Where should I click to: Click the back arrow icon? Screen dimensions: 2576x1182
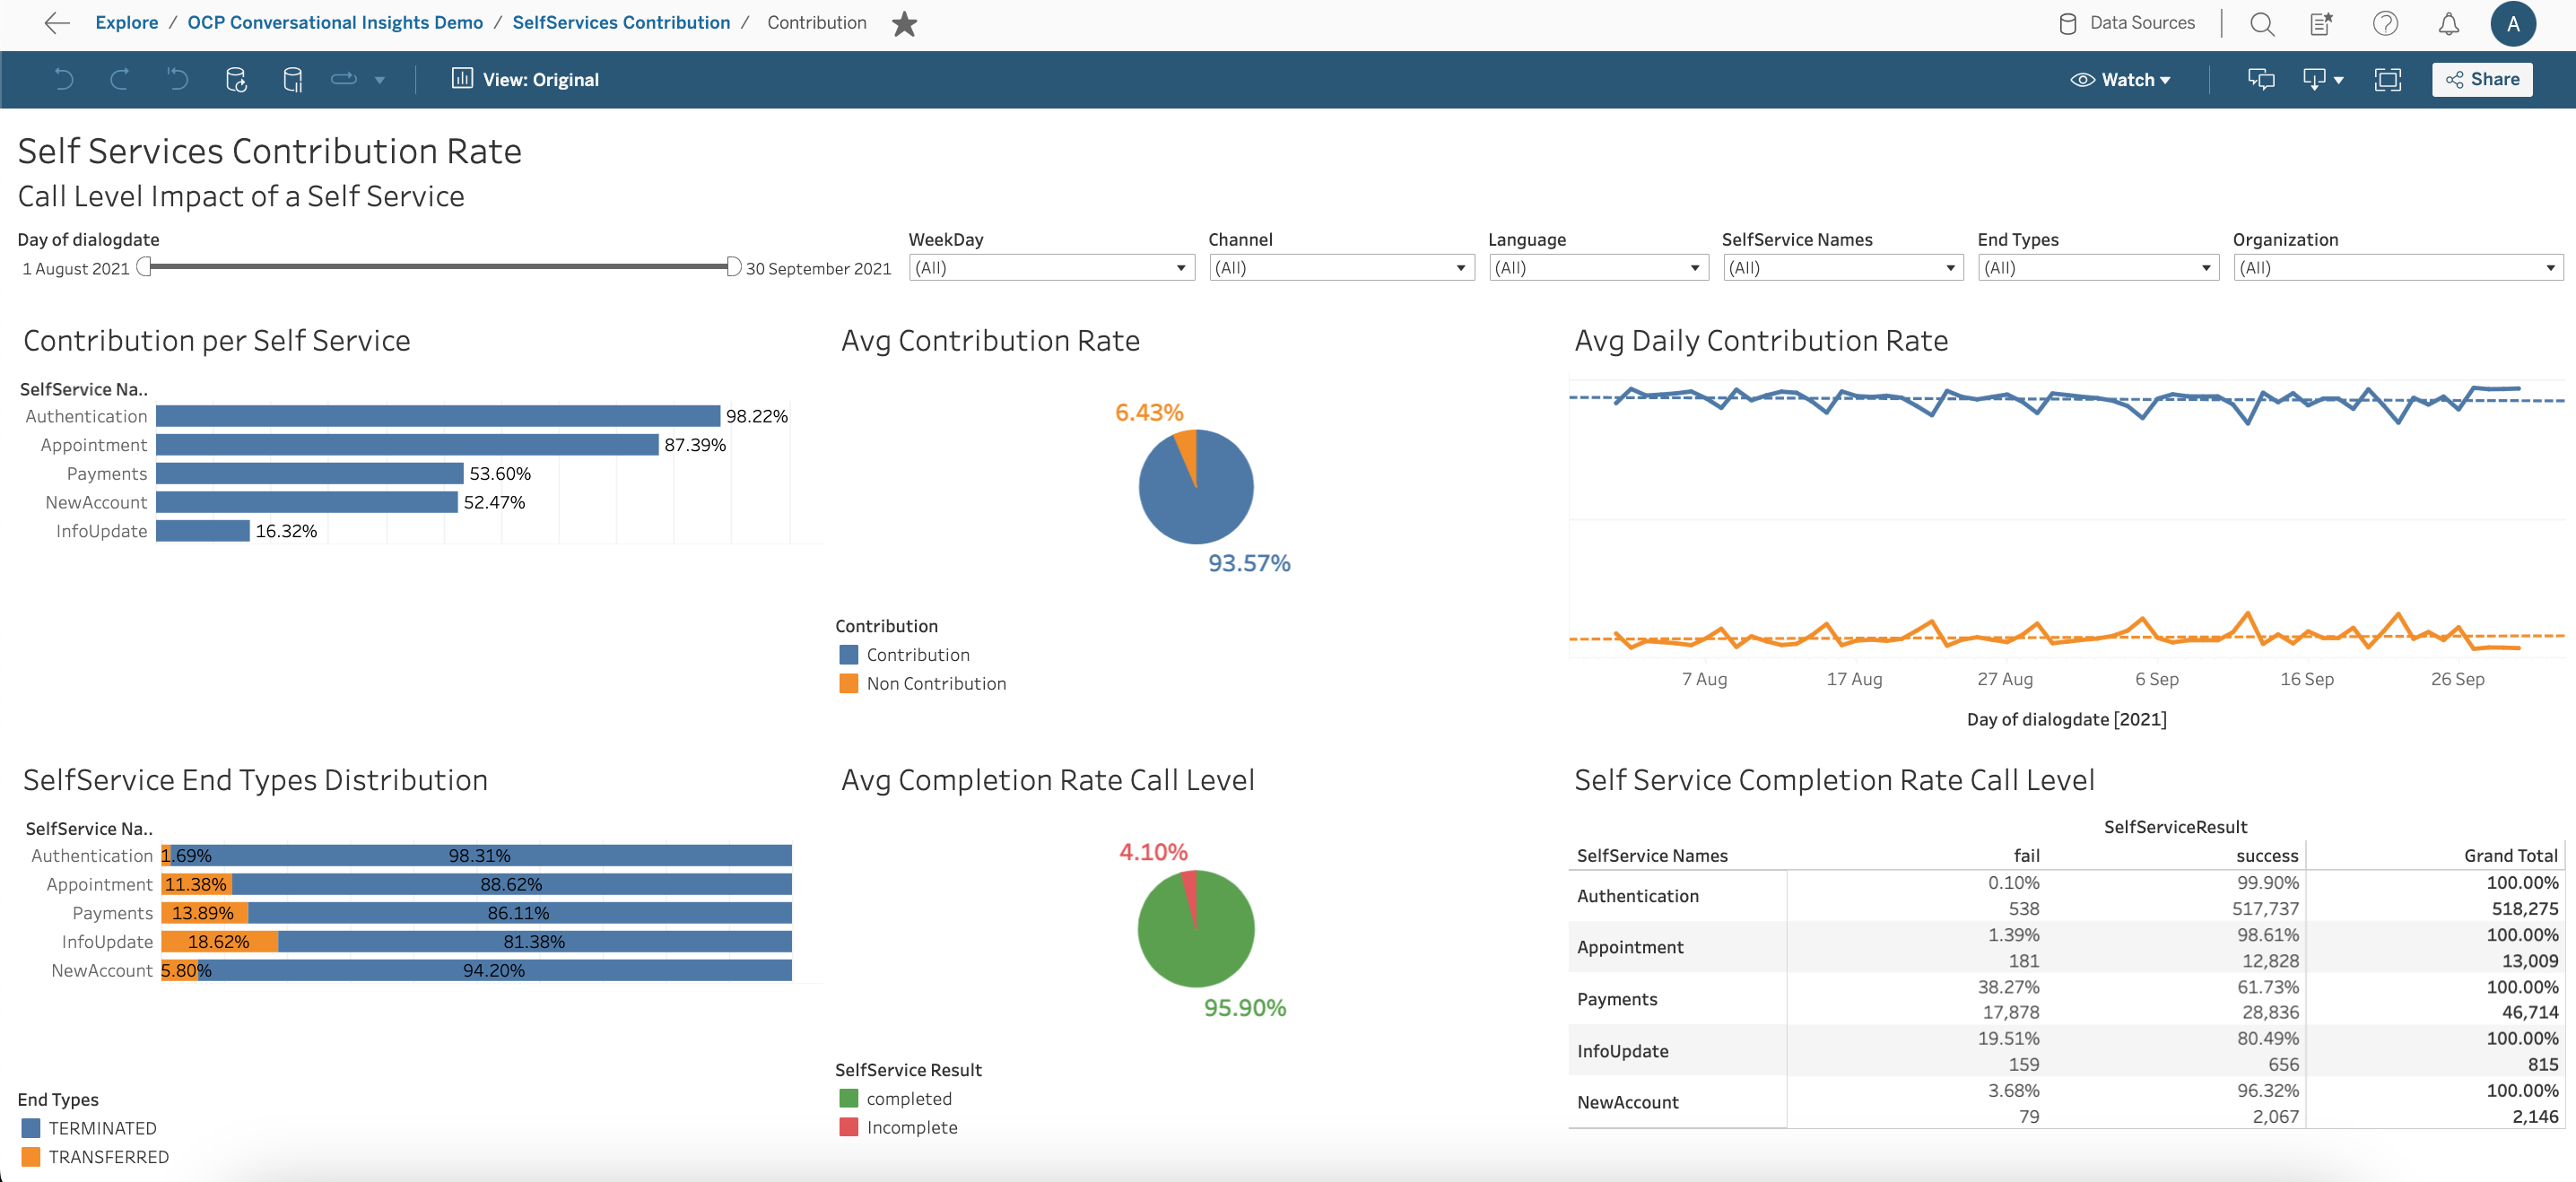point(57,22)
